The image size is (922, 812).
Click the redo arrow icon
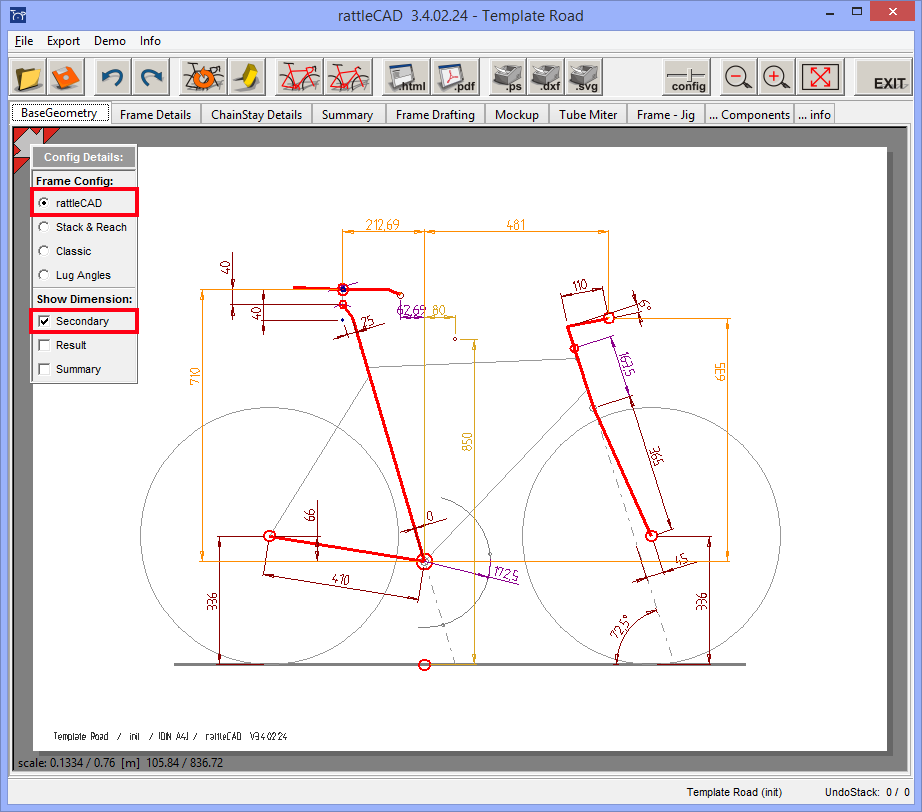(150, 78)
